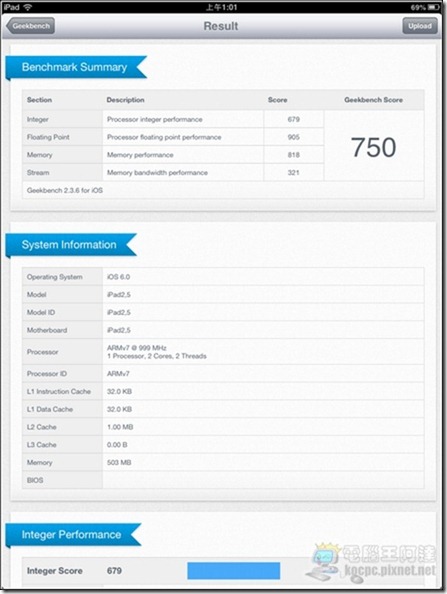Tap the Section column header
The image size is (447, 594).
39,100
